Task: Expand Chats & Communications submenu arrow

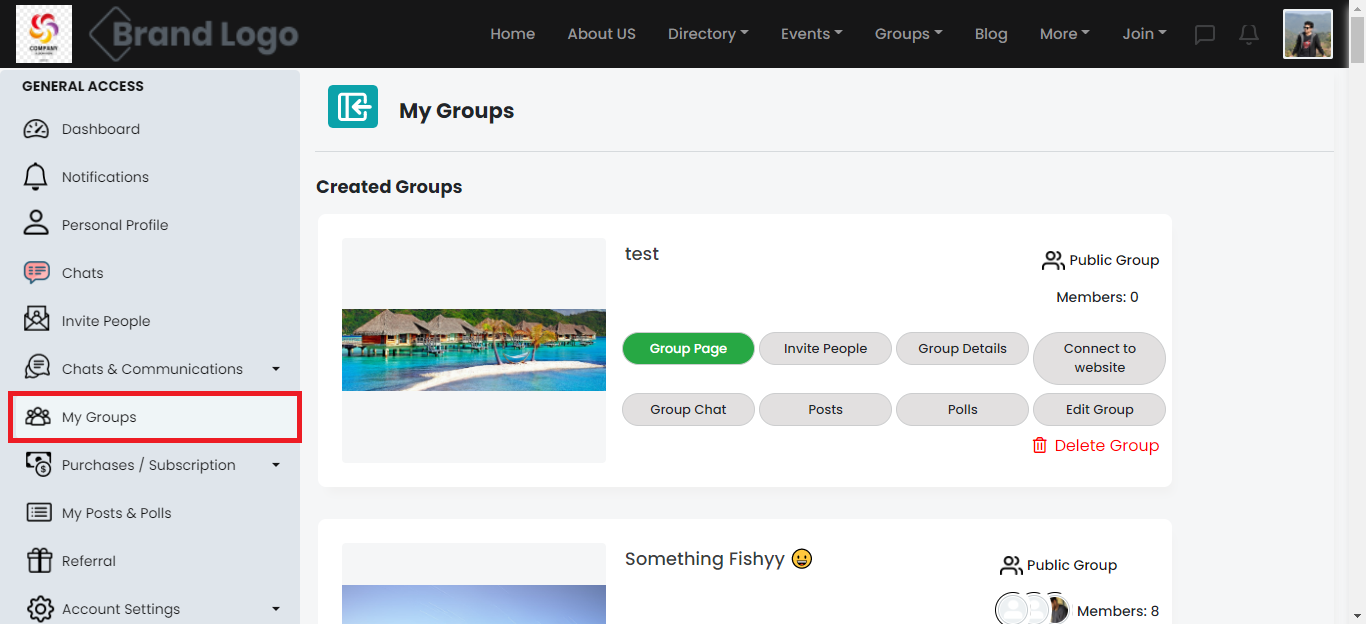Action: [x=276, y=369]
